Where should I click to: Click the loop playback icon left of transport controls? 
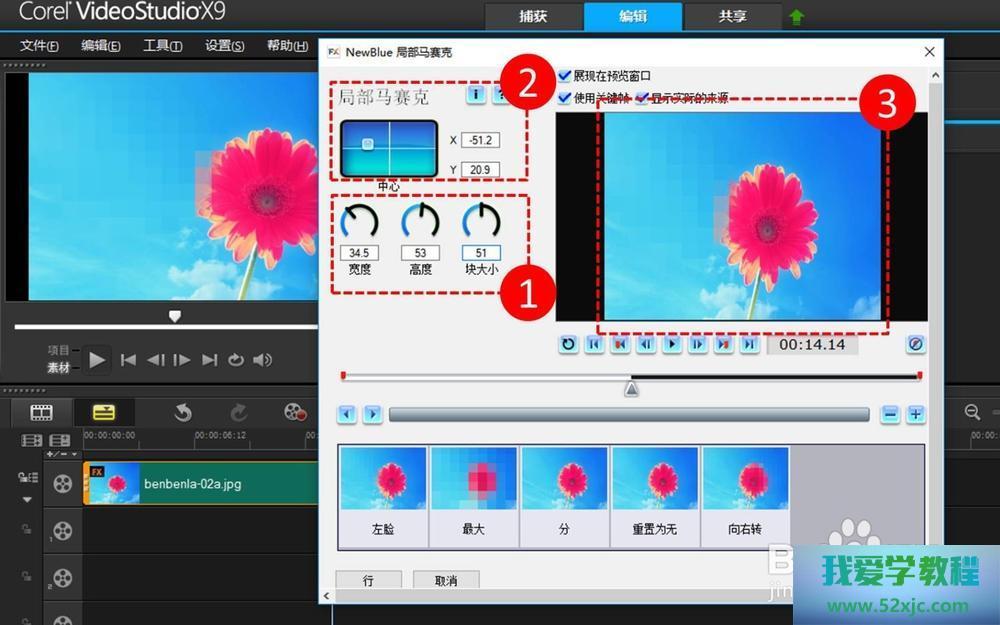568,344
